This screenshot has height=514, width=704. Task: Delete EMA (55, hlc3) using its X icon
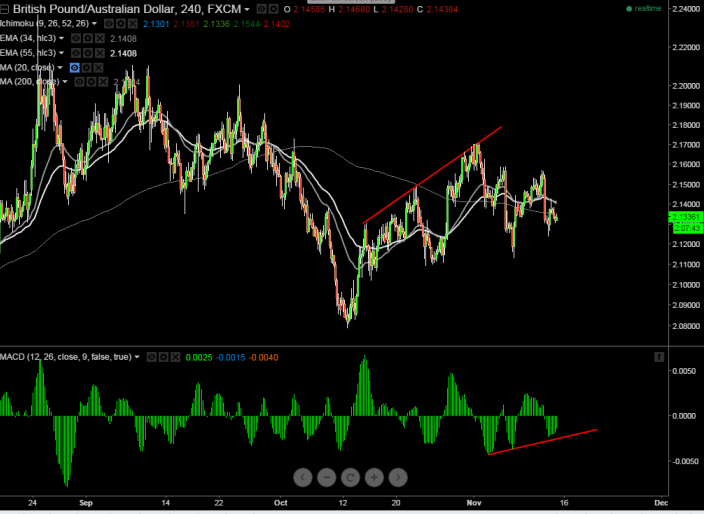point(100,53)
